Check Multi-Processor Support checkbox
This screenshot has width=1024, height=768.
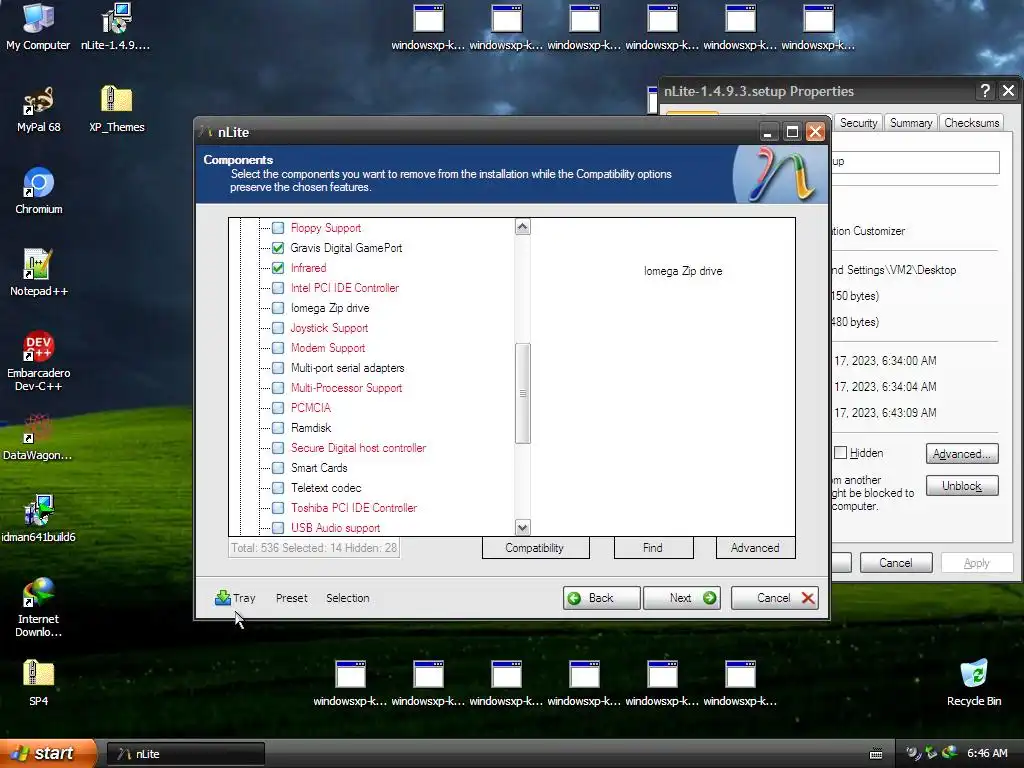[x=278, y=388]
